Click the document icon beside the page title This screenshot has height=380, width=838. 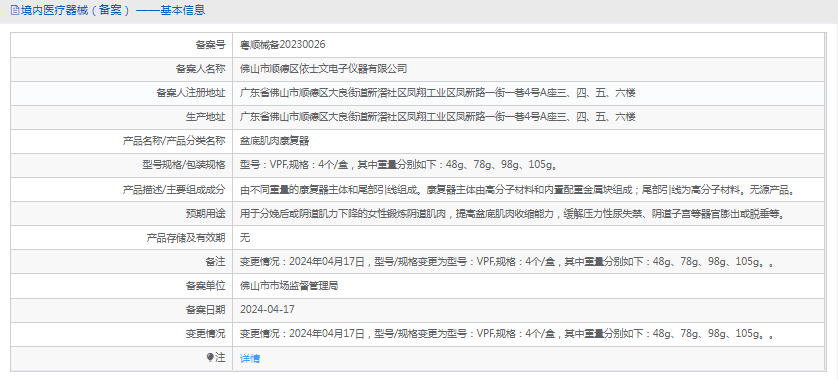click(x=14, y=10)
